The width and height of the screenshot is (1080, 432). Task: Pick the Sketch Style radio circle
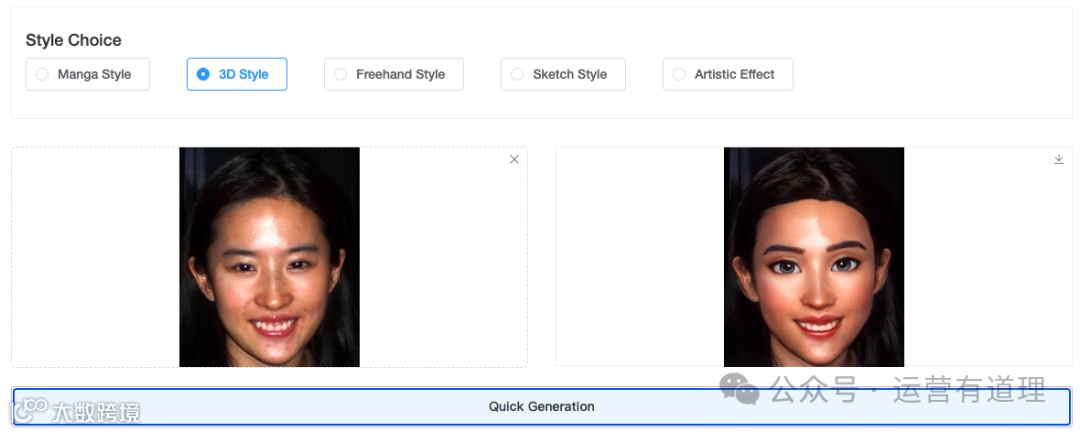click(x=517, y=74)
